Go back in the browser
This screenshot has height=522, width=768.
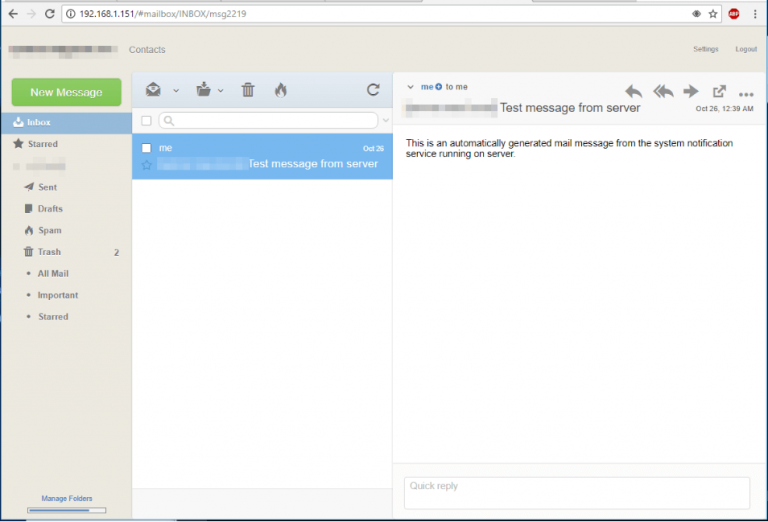[13, 14]
